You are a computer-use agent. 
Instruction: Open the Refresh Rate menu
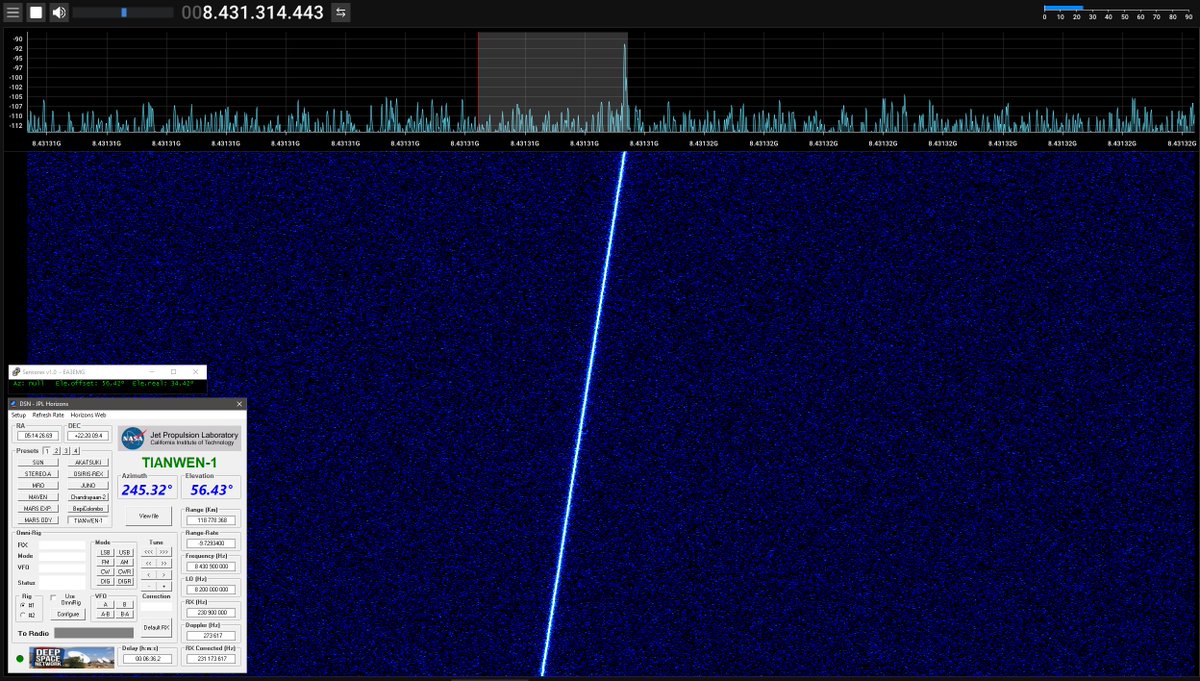48,415
